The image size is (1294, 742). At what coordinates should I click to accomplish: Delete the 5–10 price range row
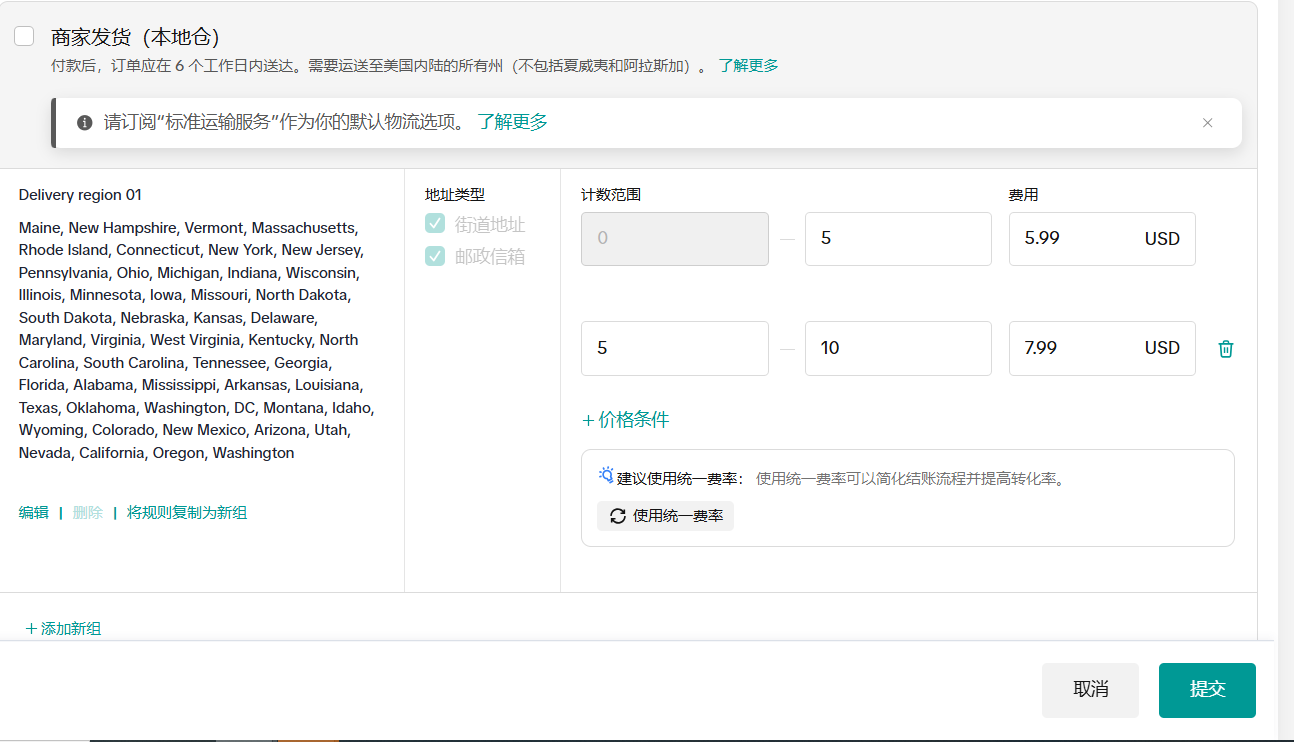tap(1225, 349)
